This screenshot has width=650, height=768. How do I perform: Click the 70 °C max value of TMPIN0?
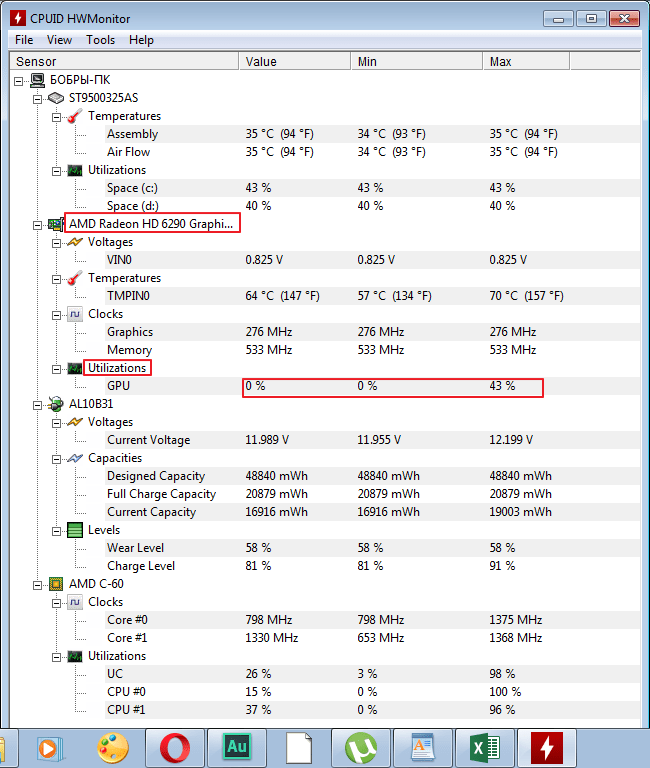527,296
